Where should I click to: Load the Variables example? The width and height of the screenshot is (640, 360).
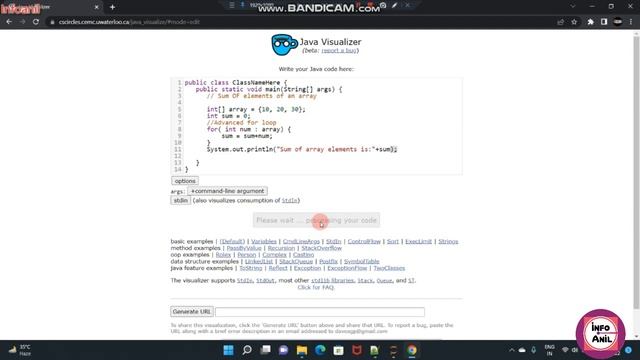pyautogui.click(x=264, y=242)
